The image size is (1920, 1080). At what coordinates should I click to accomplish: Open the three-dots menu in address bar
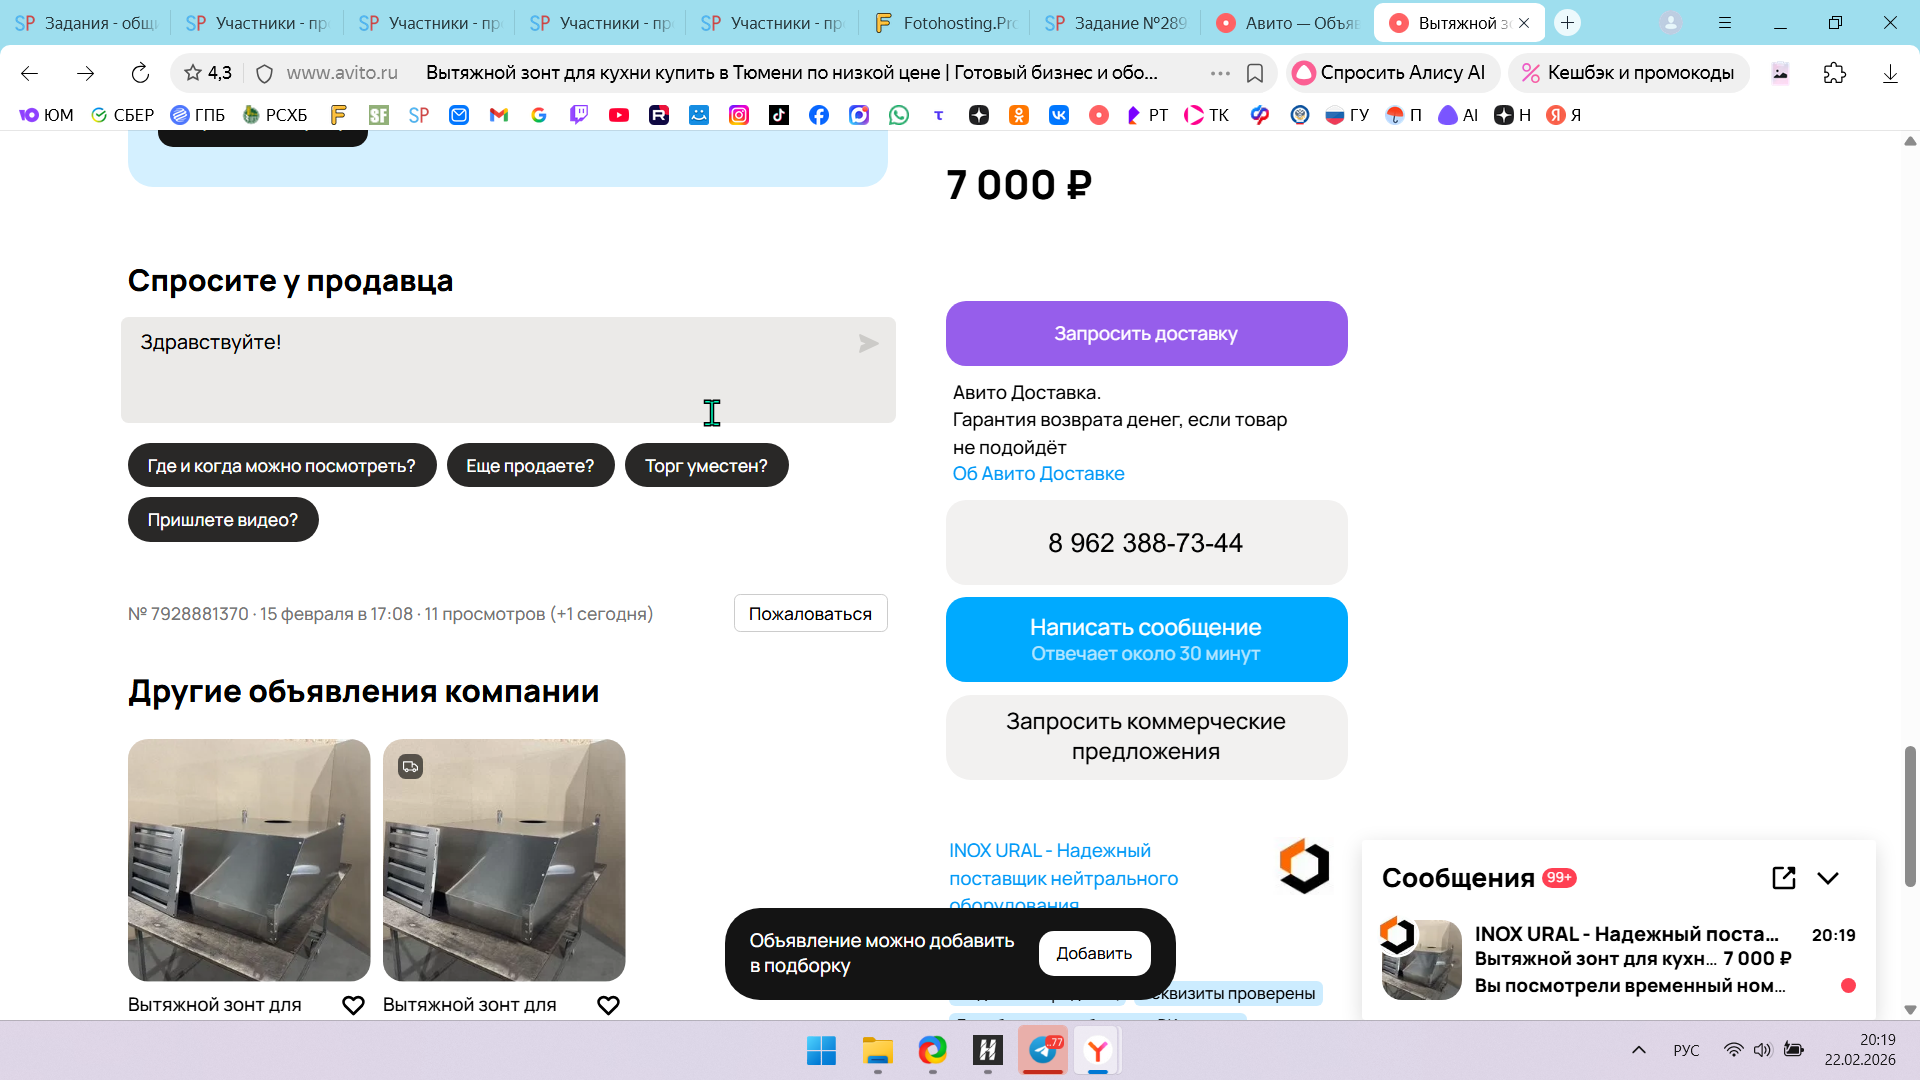[1220, 73]
